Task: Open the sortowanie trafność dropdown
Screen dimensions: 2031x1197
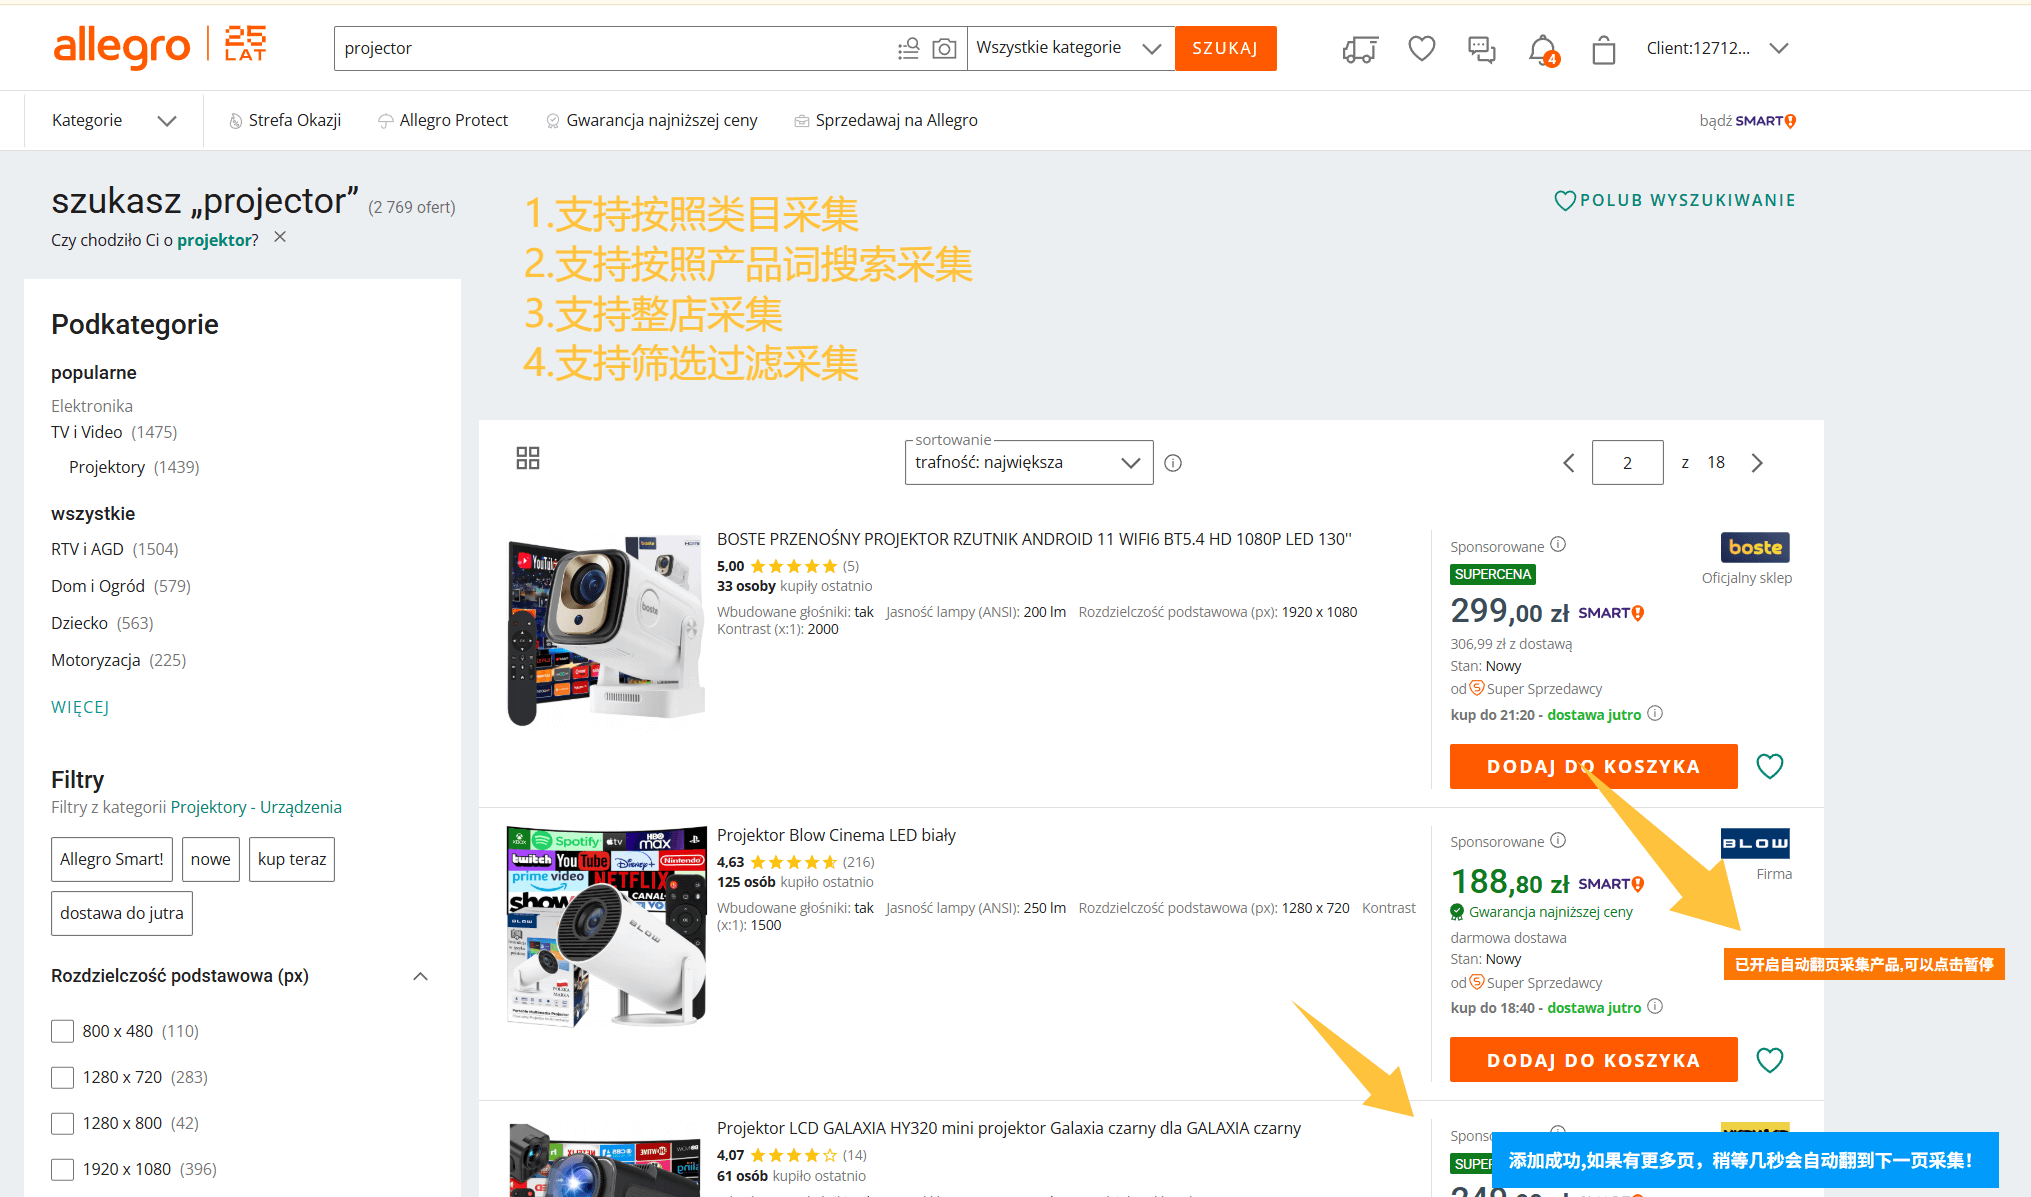Action: 1028,463
